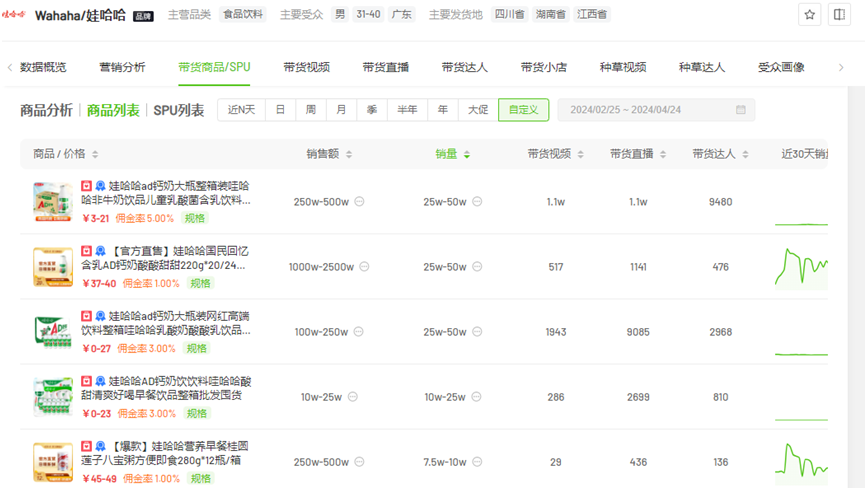
Task: Switch to the SPU列表 view
Action: click(179, 110)
